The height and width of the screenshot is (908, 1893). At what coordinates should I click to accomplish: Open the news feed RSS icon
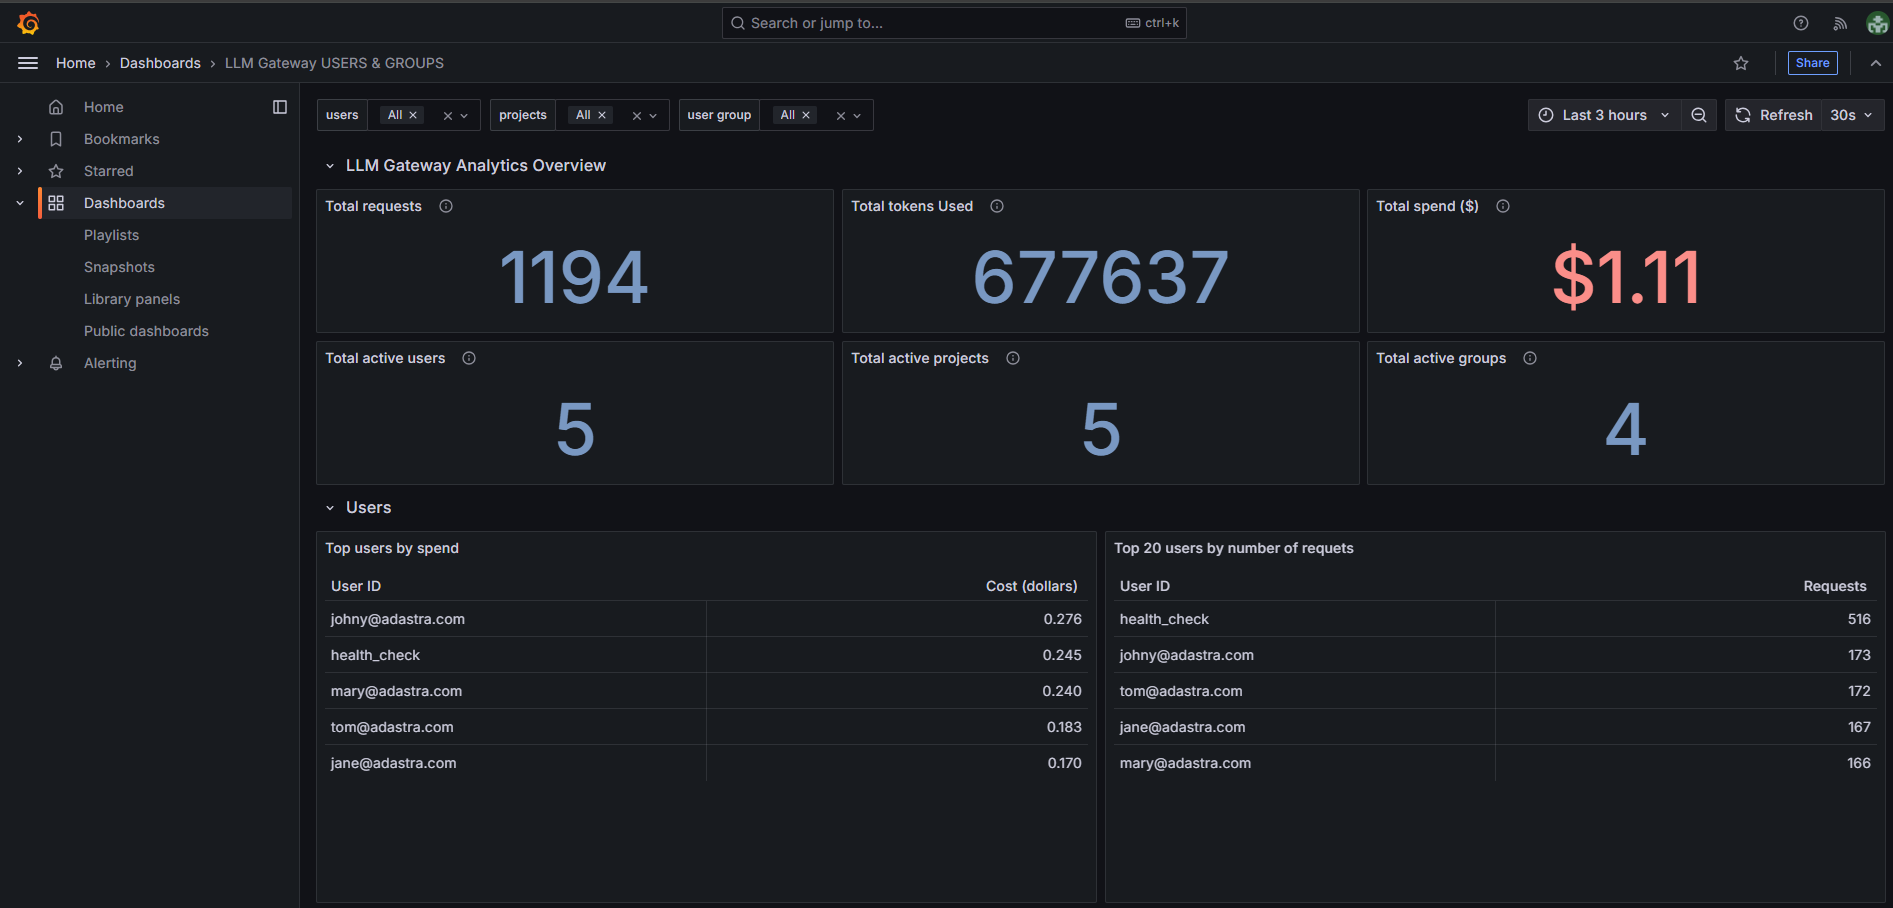point(1839,23)
